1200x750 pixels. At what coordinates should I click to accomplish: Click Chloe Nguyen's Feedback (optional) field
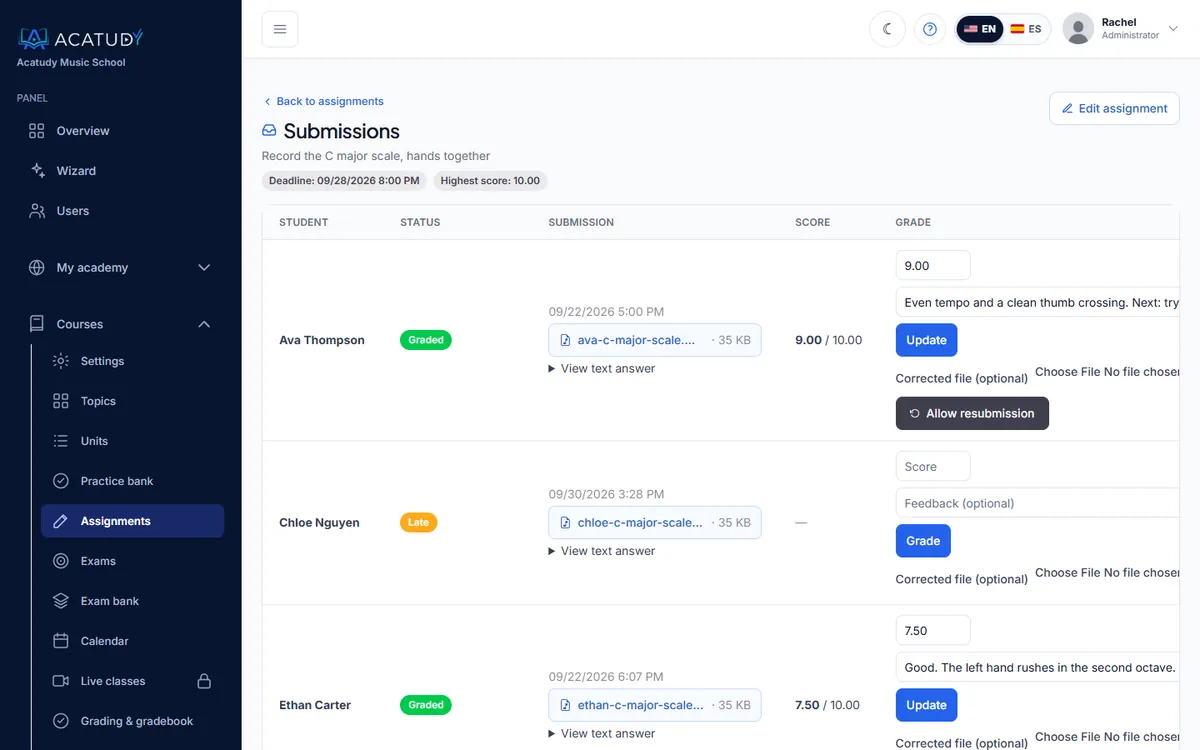pyautogui.click(x=1038, y=503)
